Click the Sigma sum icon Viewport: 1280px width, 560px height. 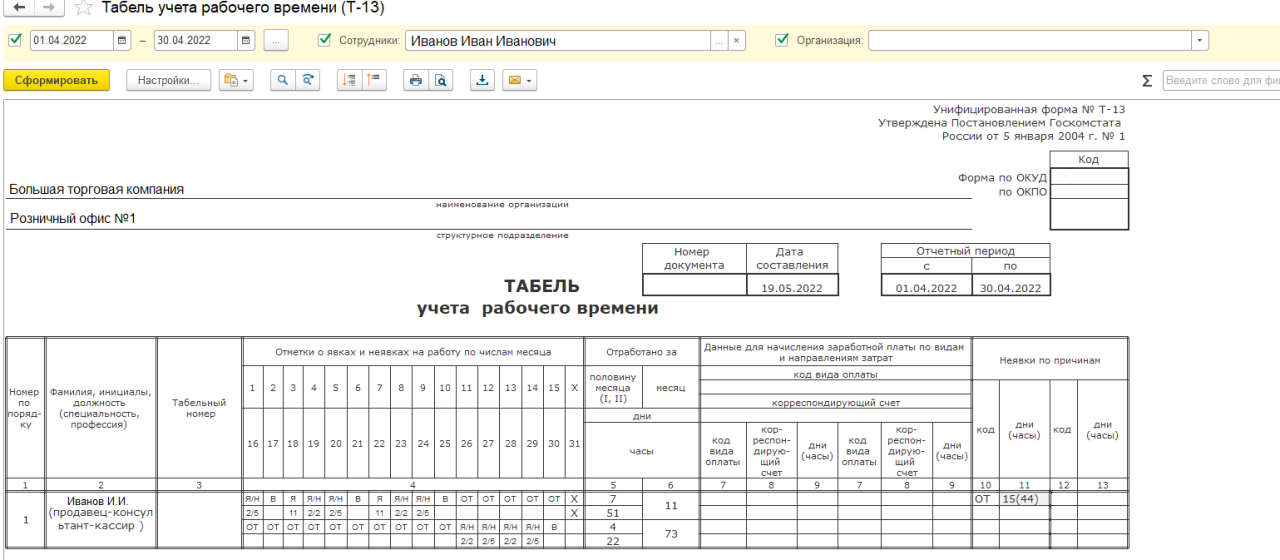pos(1147,81)
